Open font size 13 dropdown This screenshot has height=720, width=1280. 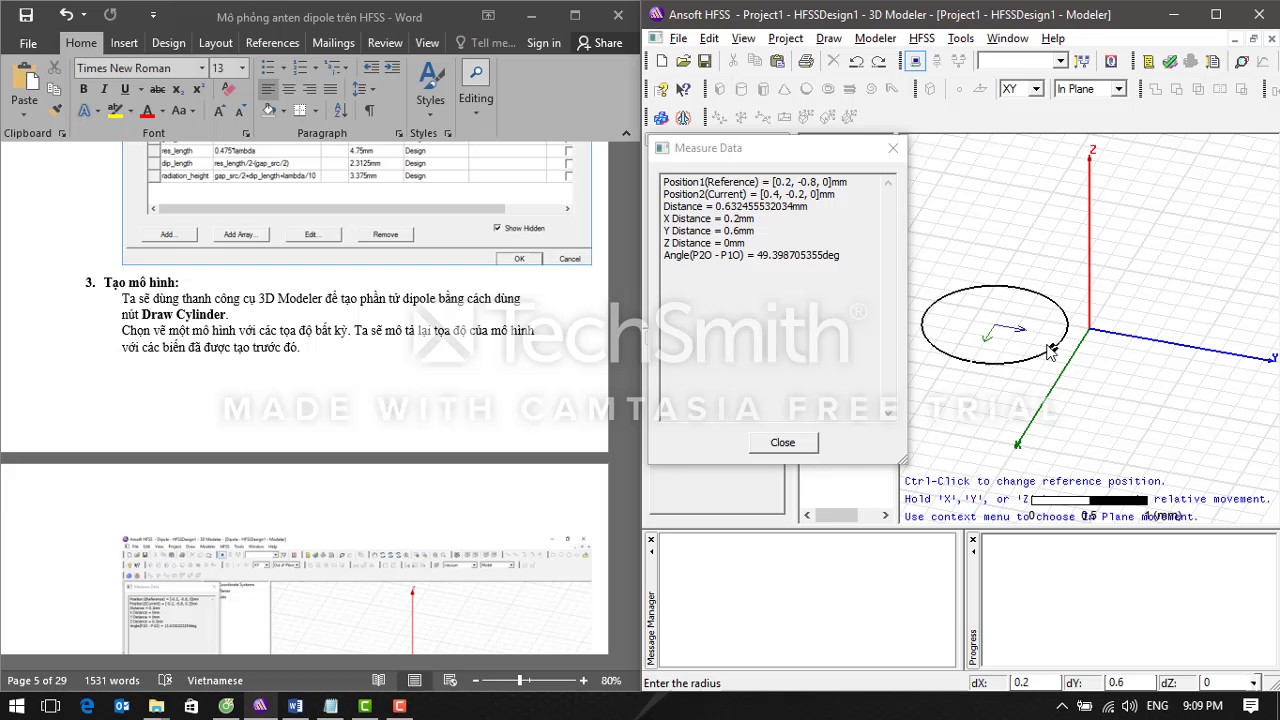pos(242,68)
